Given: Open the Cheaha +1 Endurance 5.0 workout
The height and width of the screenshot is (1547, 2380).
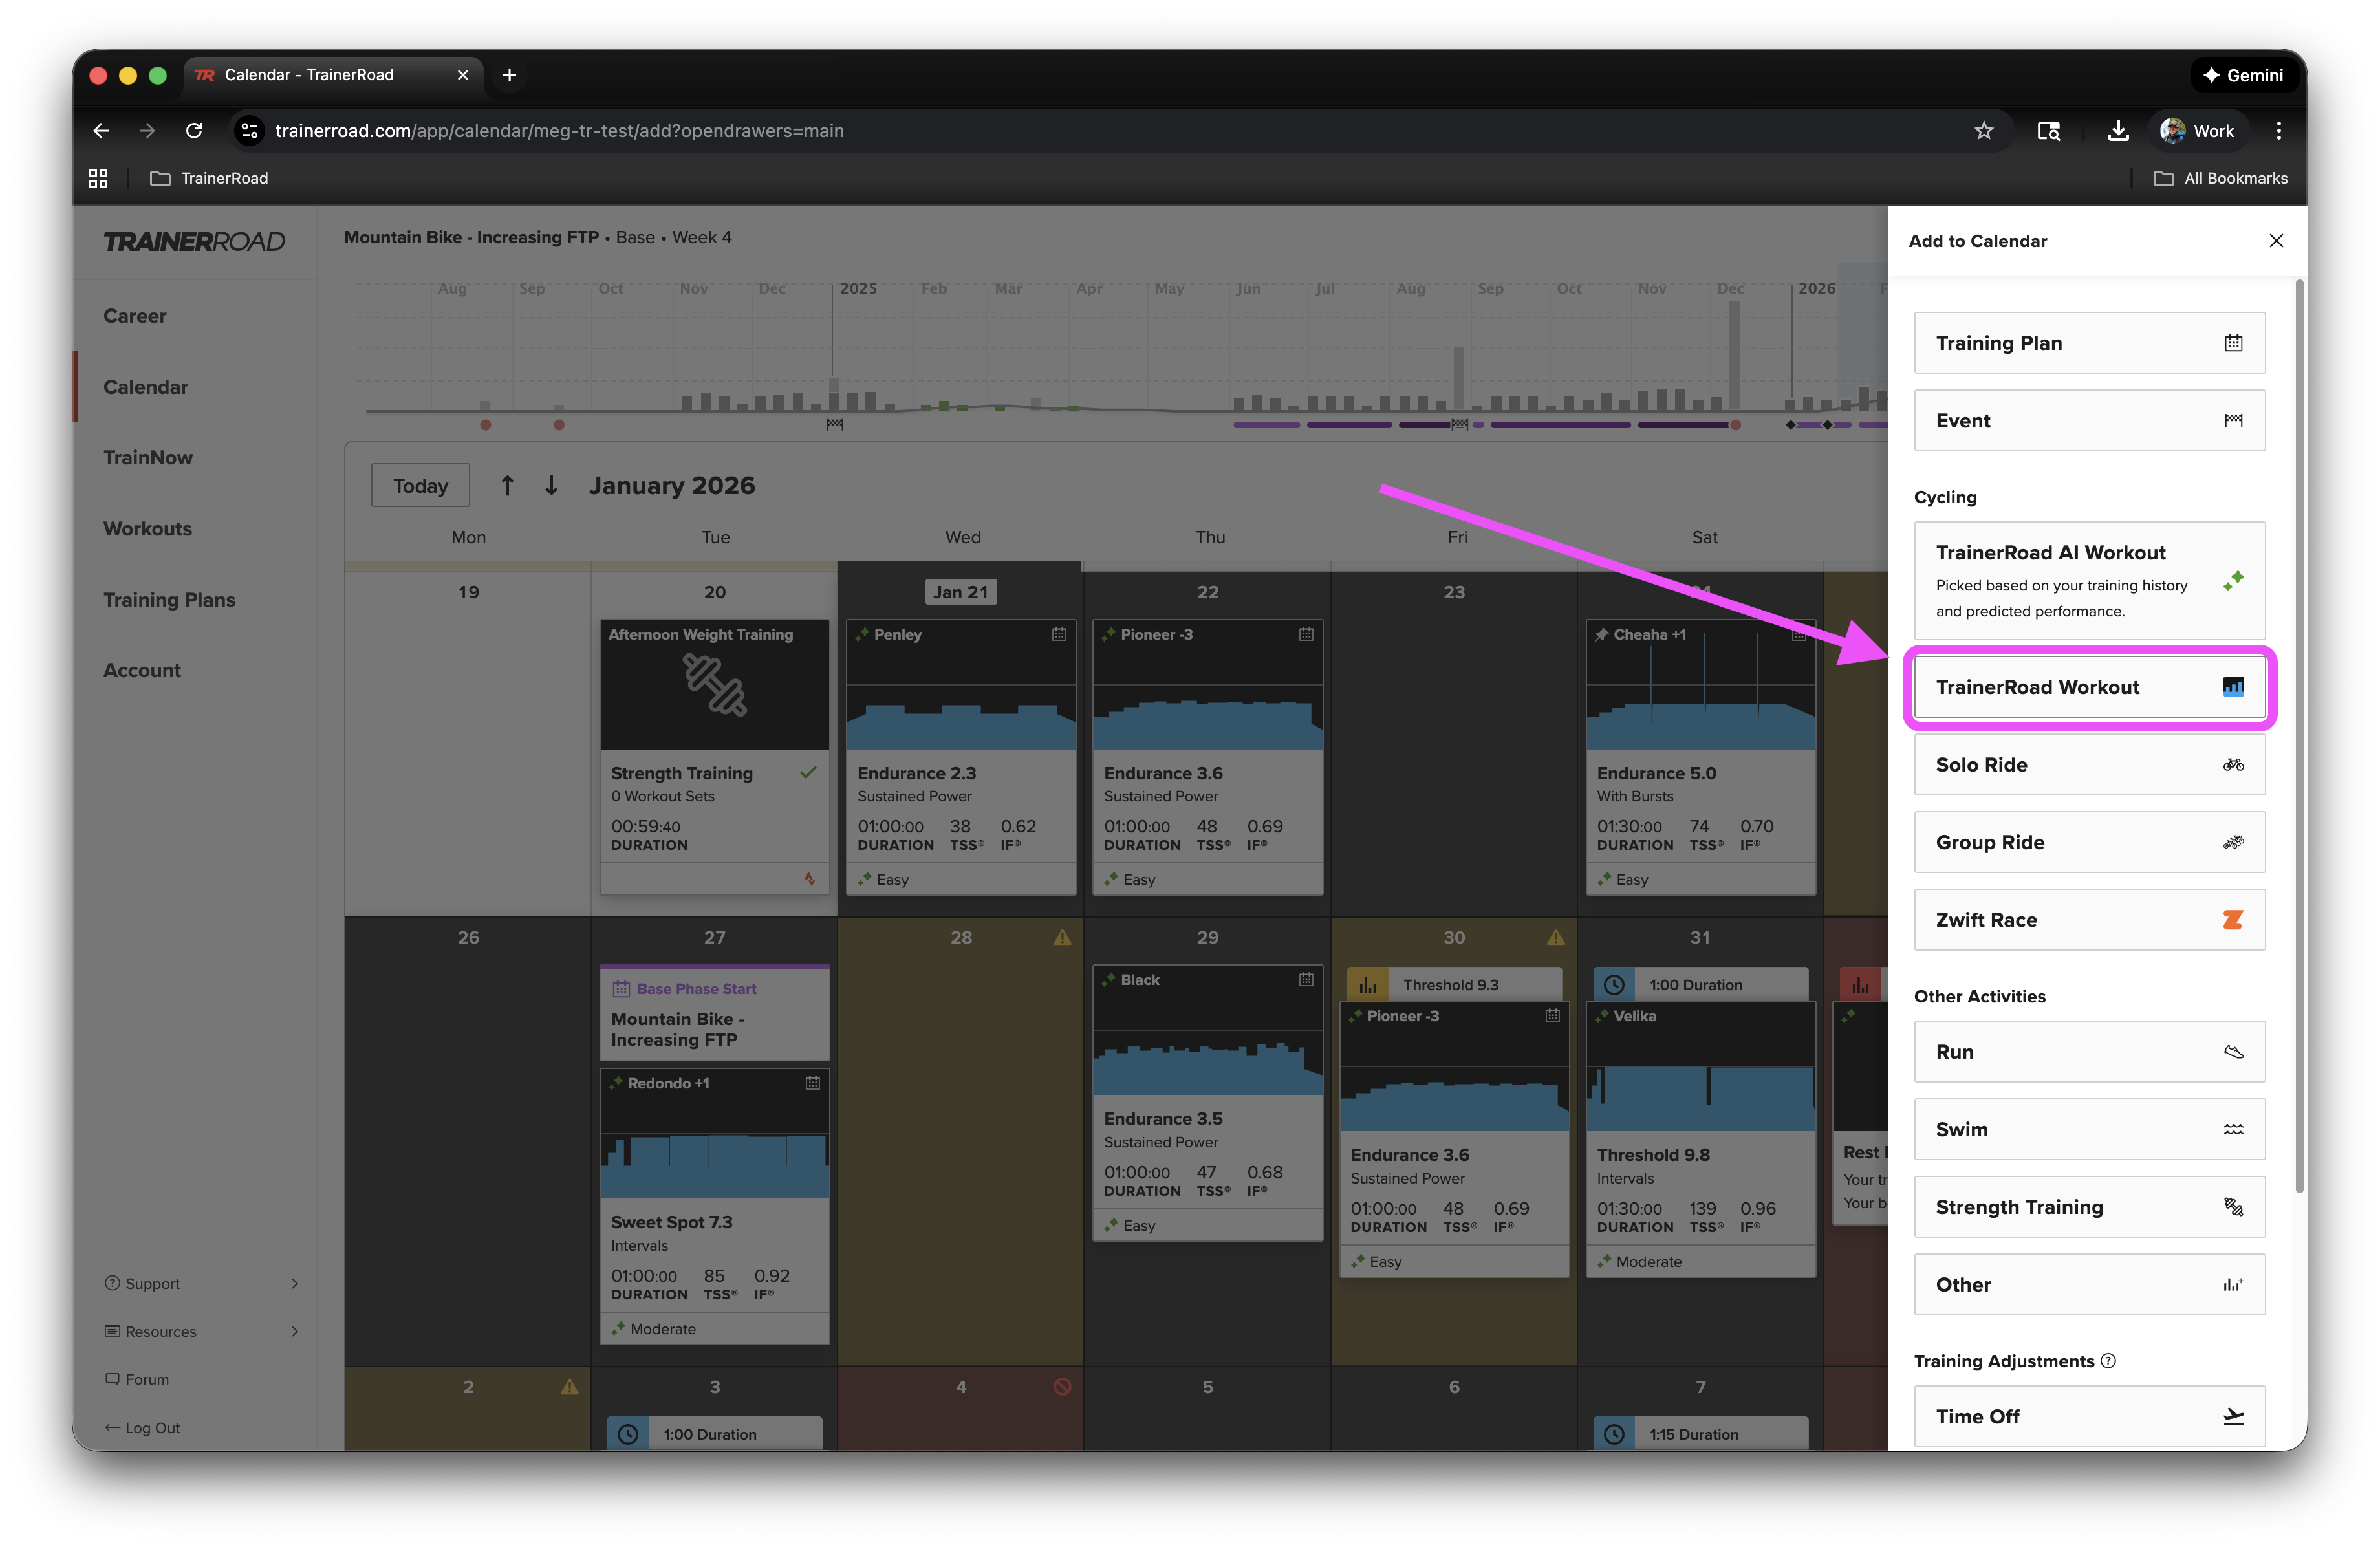Looking at the screenshot, I should [x=1701, y=757].
